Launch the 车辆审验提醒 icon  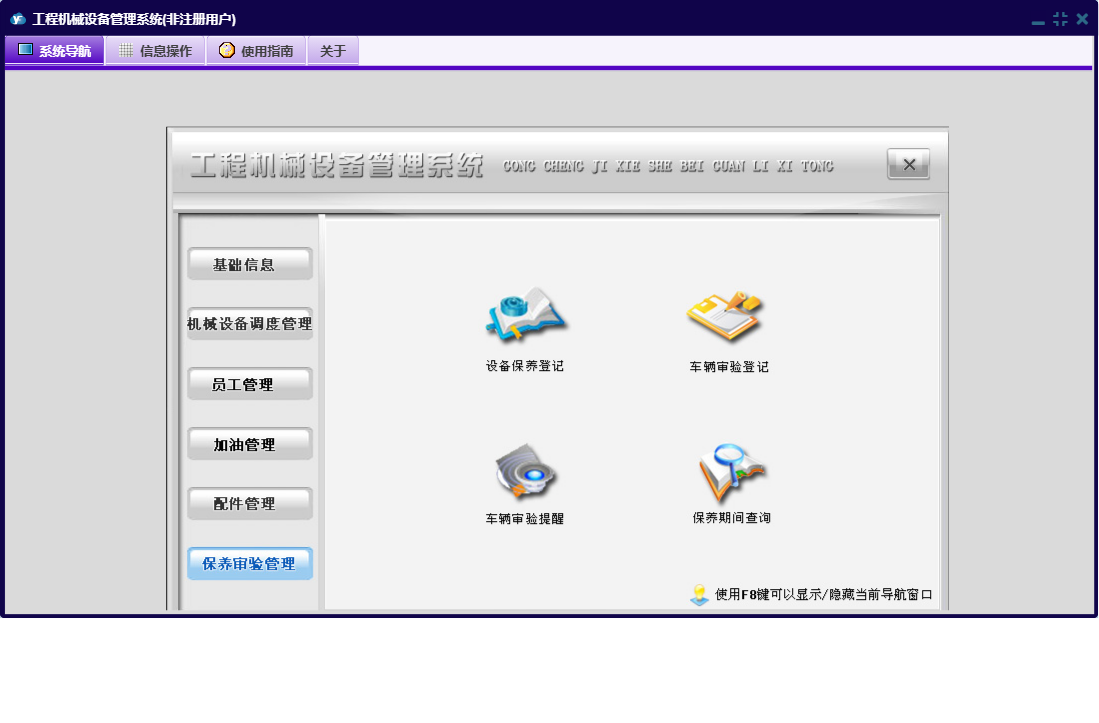pos(525,471)
